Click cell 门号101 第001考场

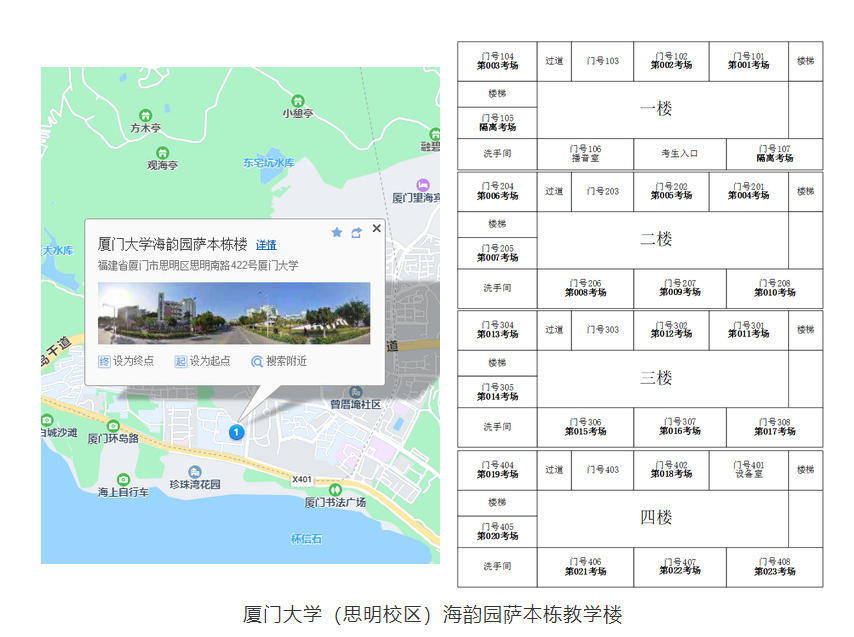coord(749,61)
